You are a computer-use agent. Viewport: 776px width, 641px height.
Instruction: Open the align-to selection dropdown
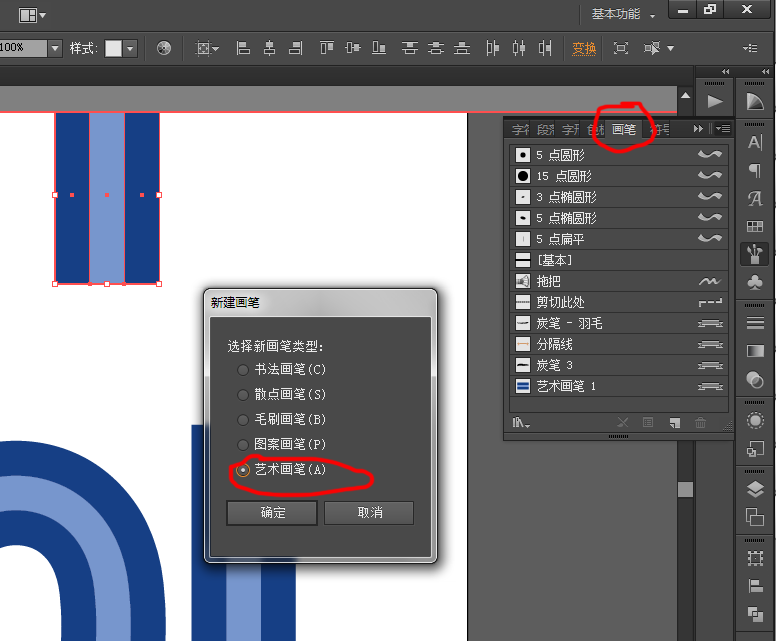pos(207,48)
